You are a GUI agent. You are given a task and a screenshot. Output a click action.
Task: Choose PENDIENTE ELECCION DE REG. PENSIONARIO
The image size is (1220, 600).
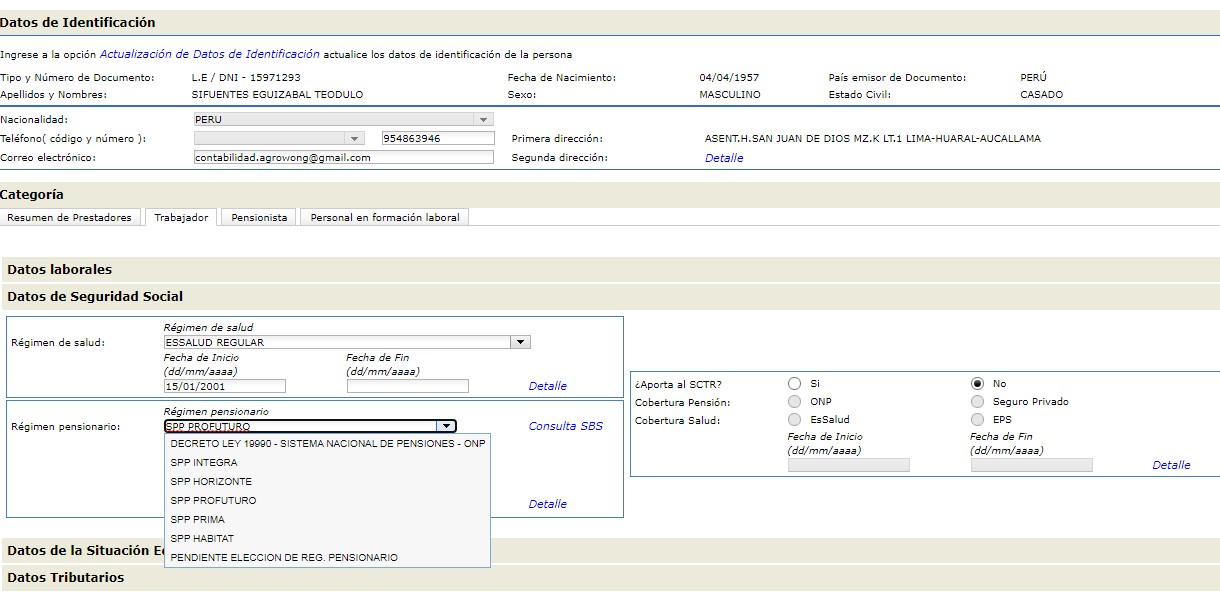pos(284,557)
